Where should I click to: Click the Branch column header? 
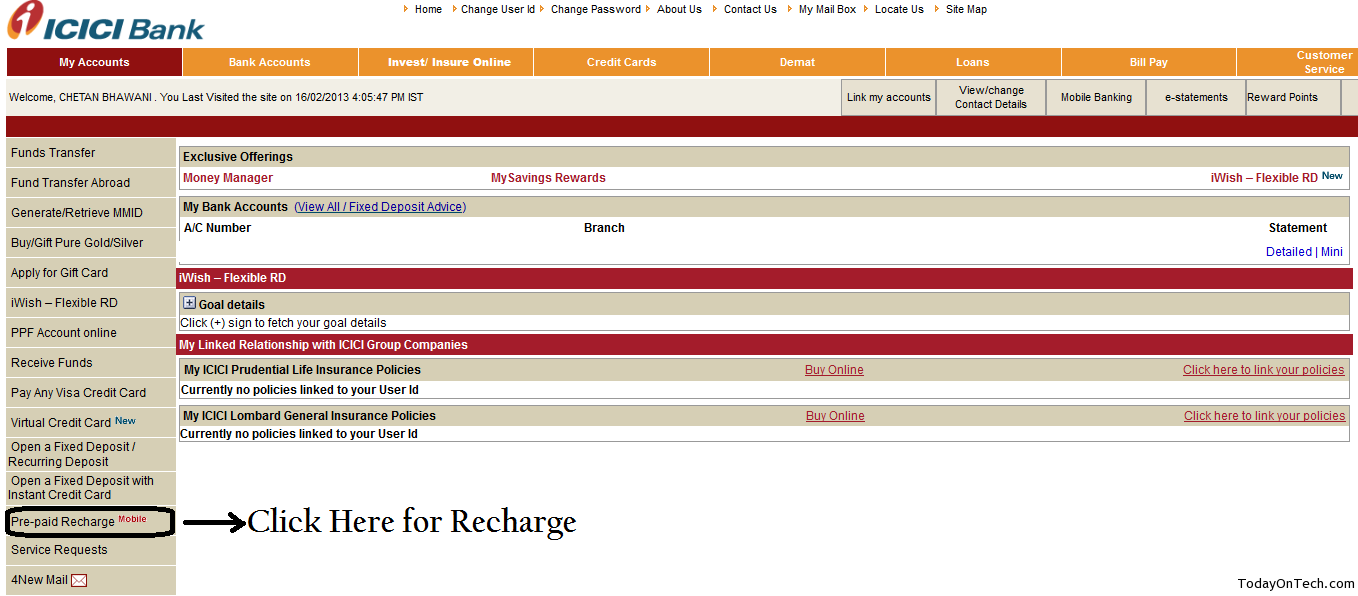604,228
